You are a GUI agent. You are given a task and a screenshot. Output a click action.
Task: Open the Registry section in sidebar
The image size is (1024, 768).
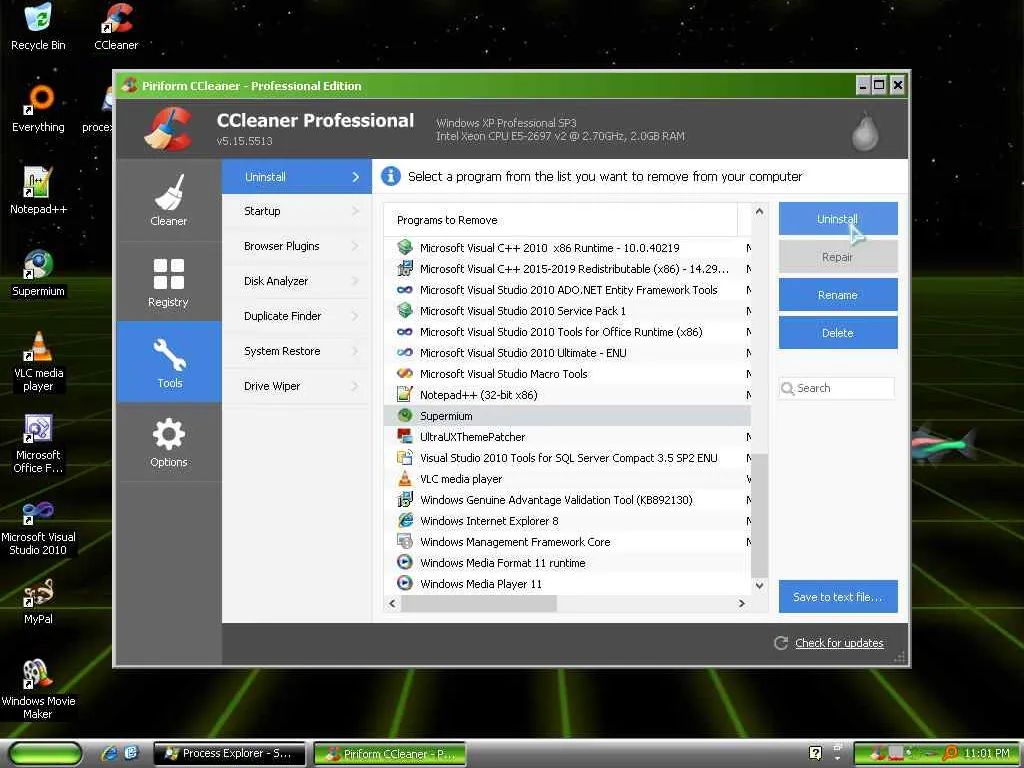[168, 281]
